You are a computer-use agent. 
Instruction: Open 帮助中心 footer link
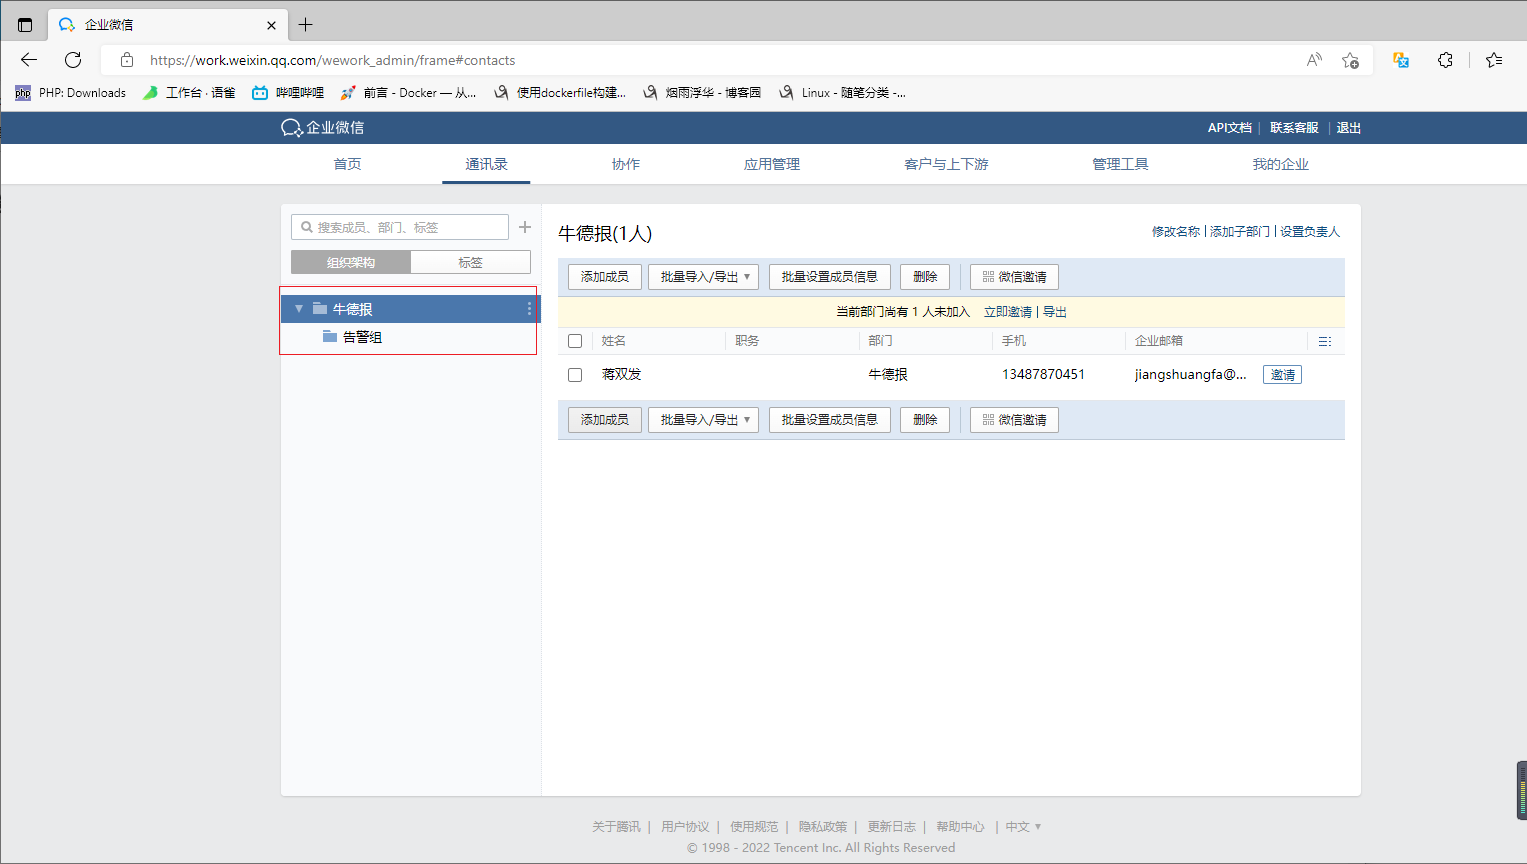click(960, 827)
